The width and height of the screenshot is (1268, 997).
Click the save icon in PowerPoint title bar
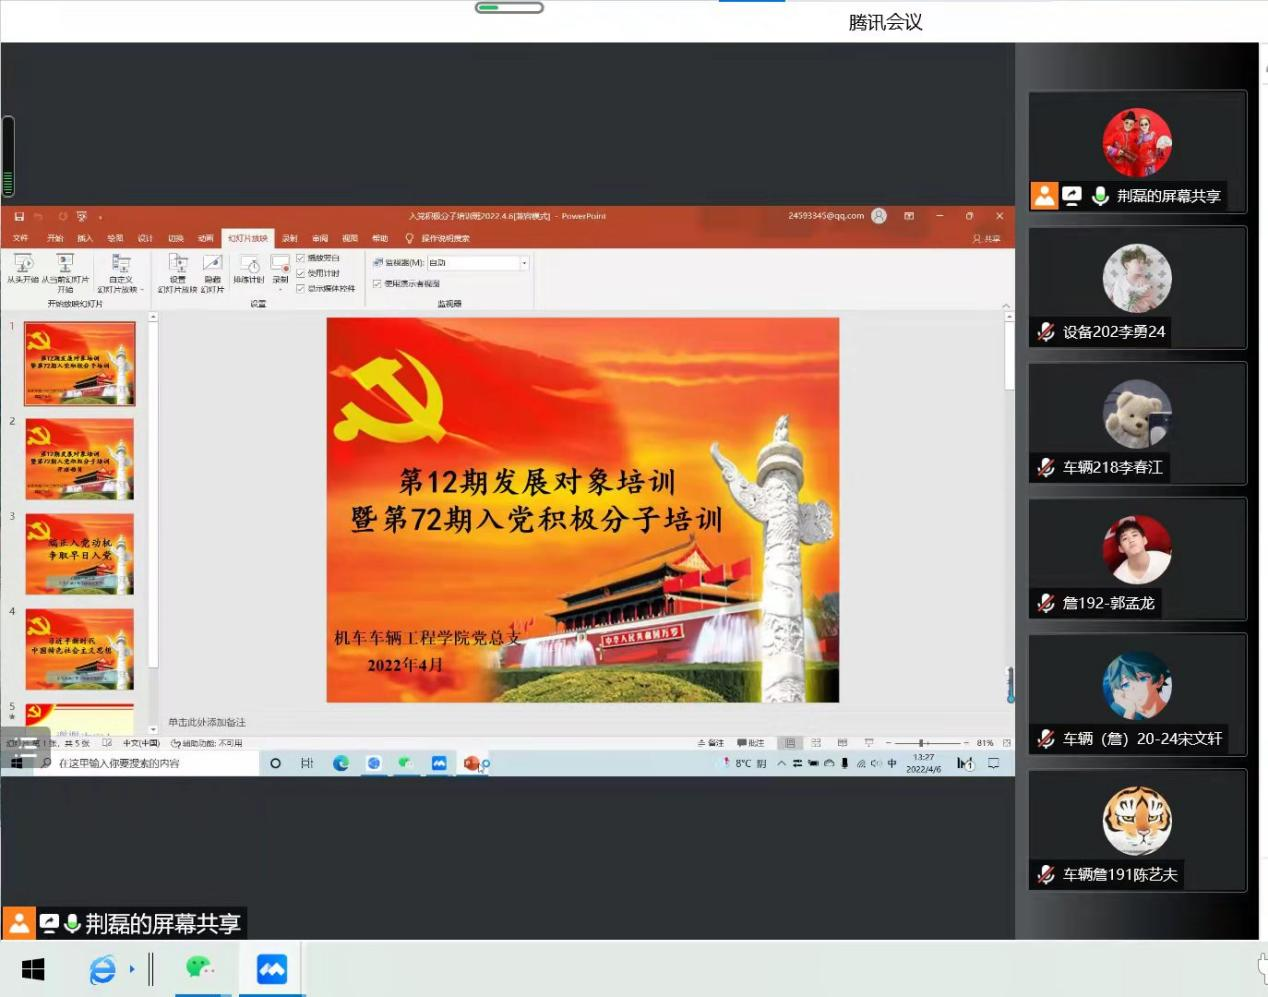19,216
